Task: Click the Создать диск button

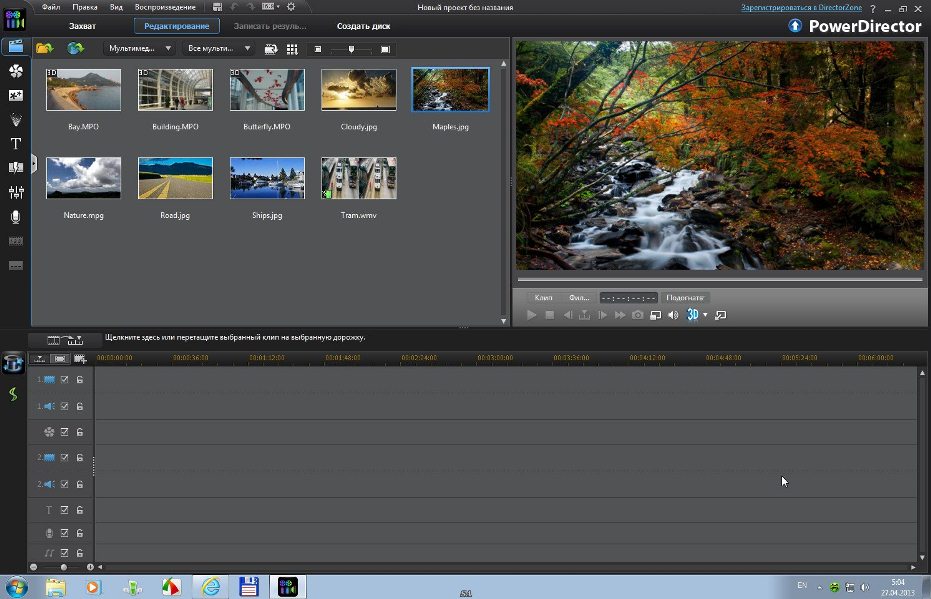Action: (364, 26)
